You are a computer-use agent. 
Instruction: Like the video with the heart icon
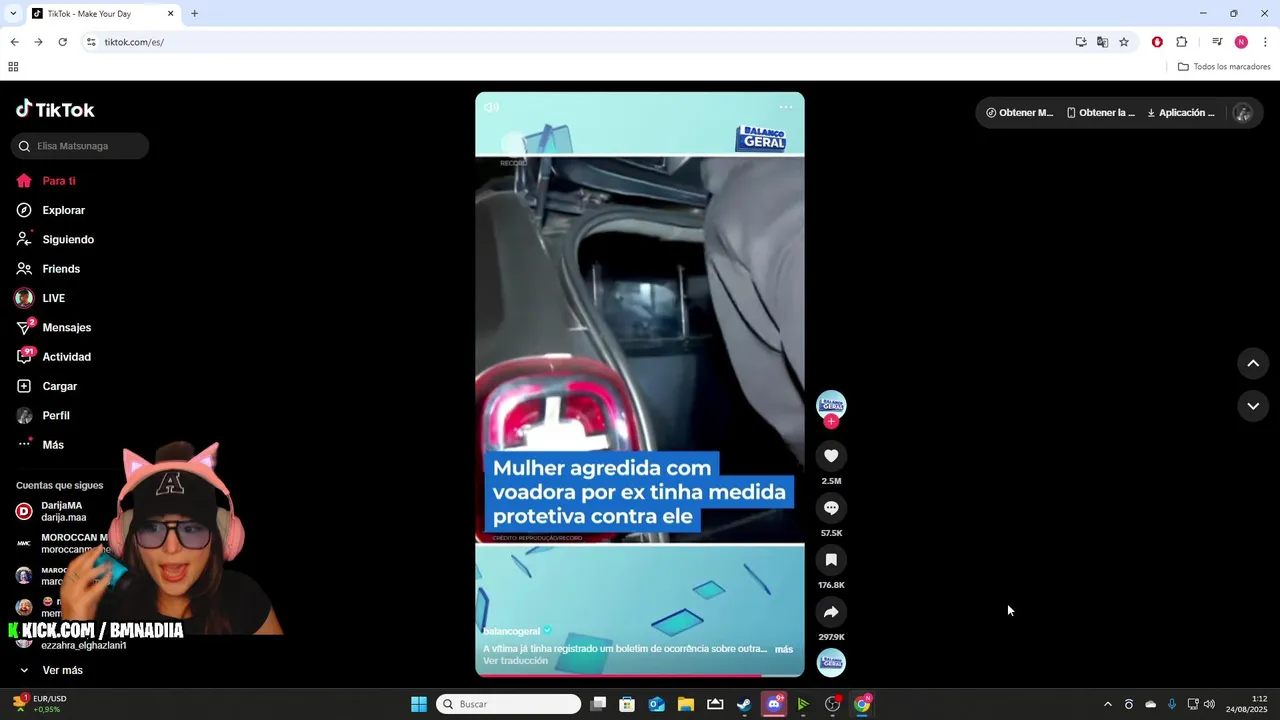[x=831, y=456]
